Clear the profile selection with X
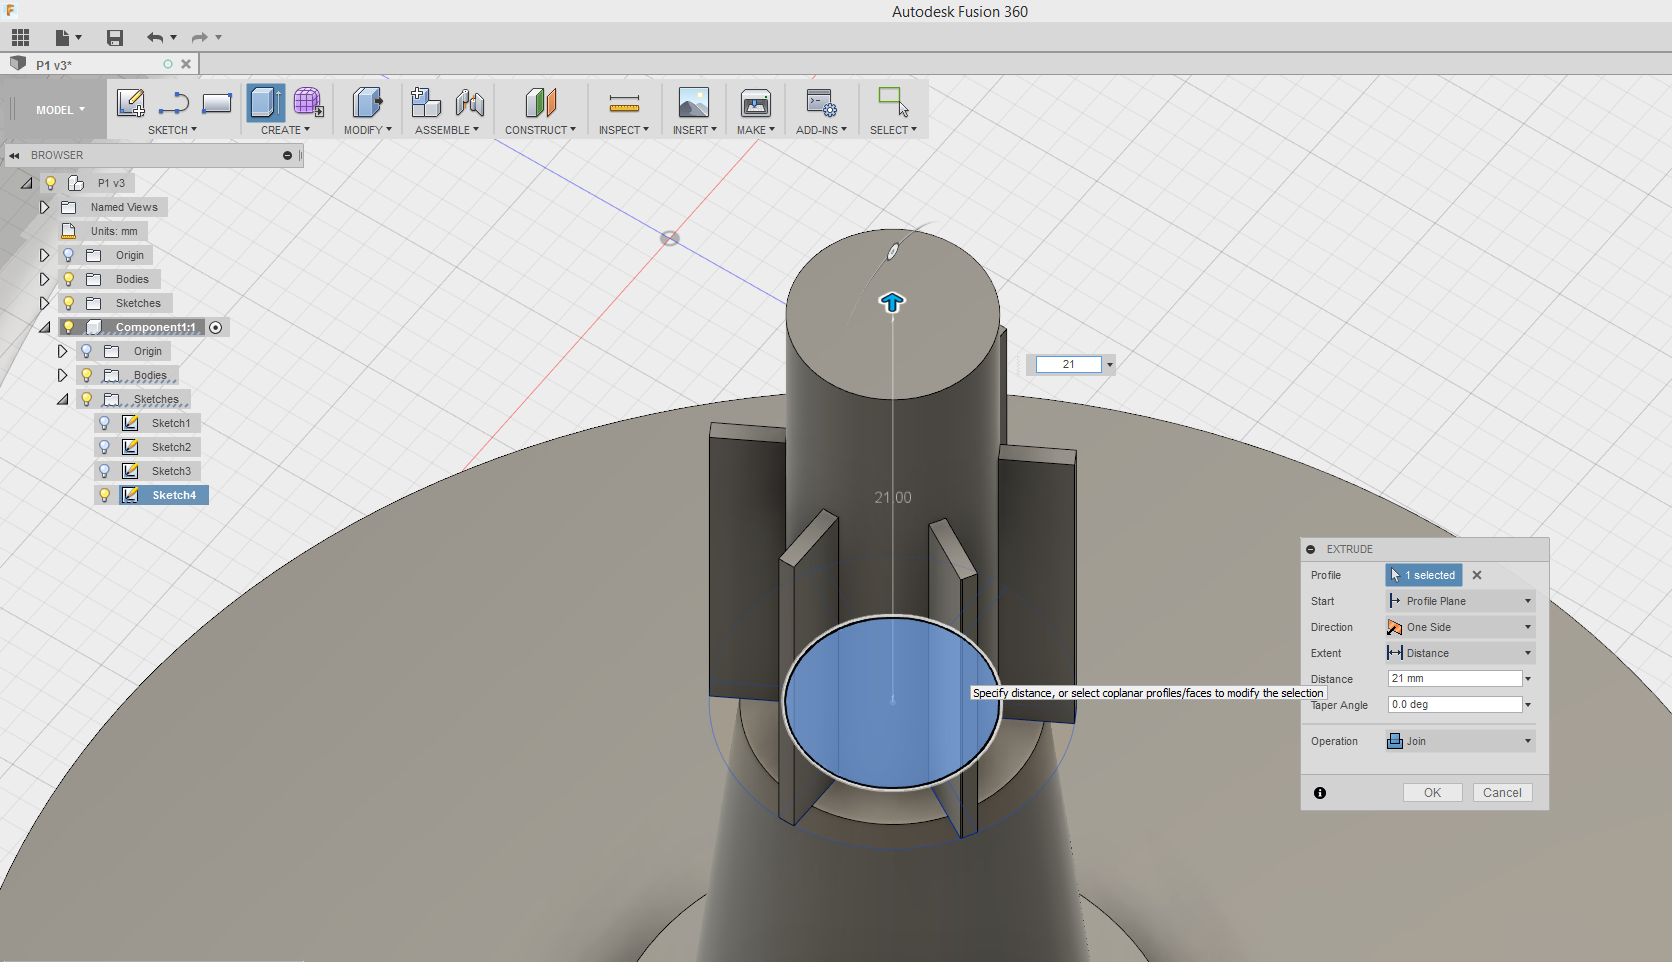1672x962 pixels. tap(1477, 575)
